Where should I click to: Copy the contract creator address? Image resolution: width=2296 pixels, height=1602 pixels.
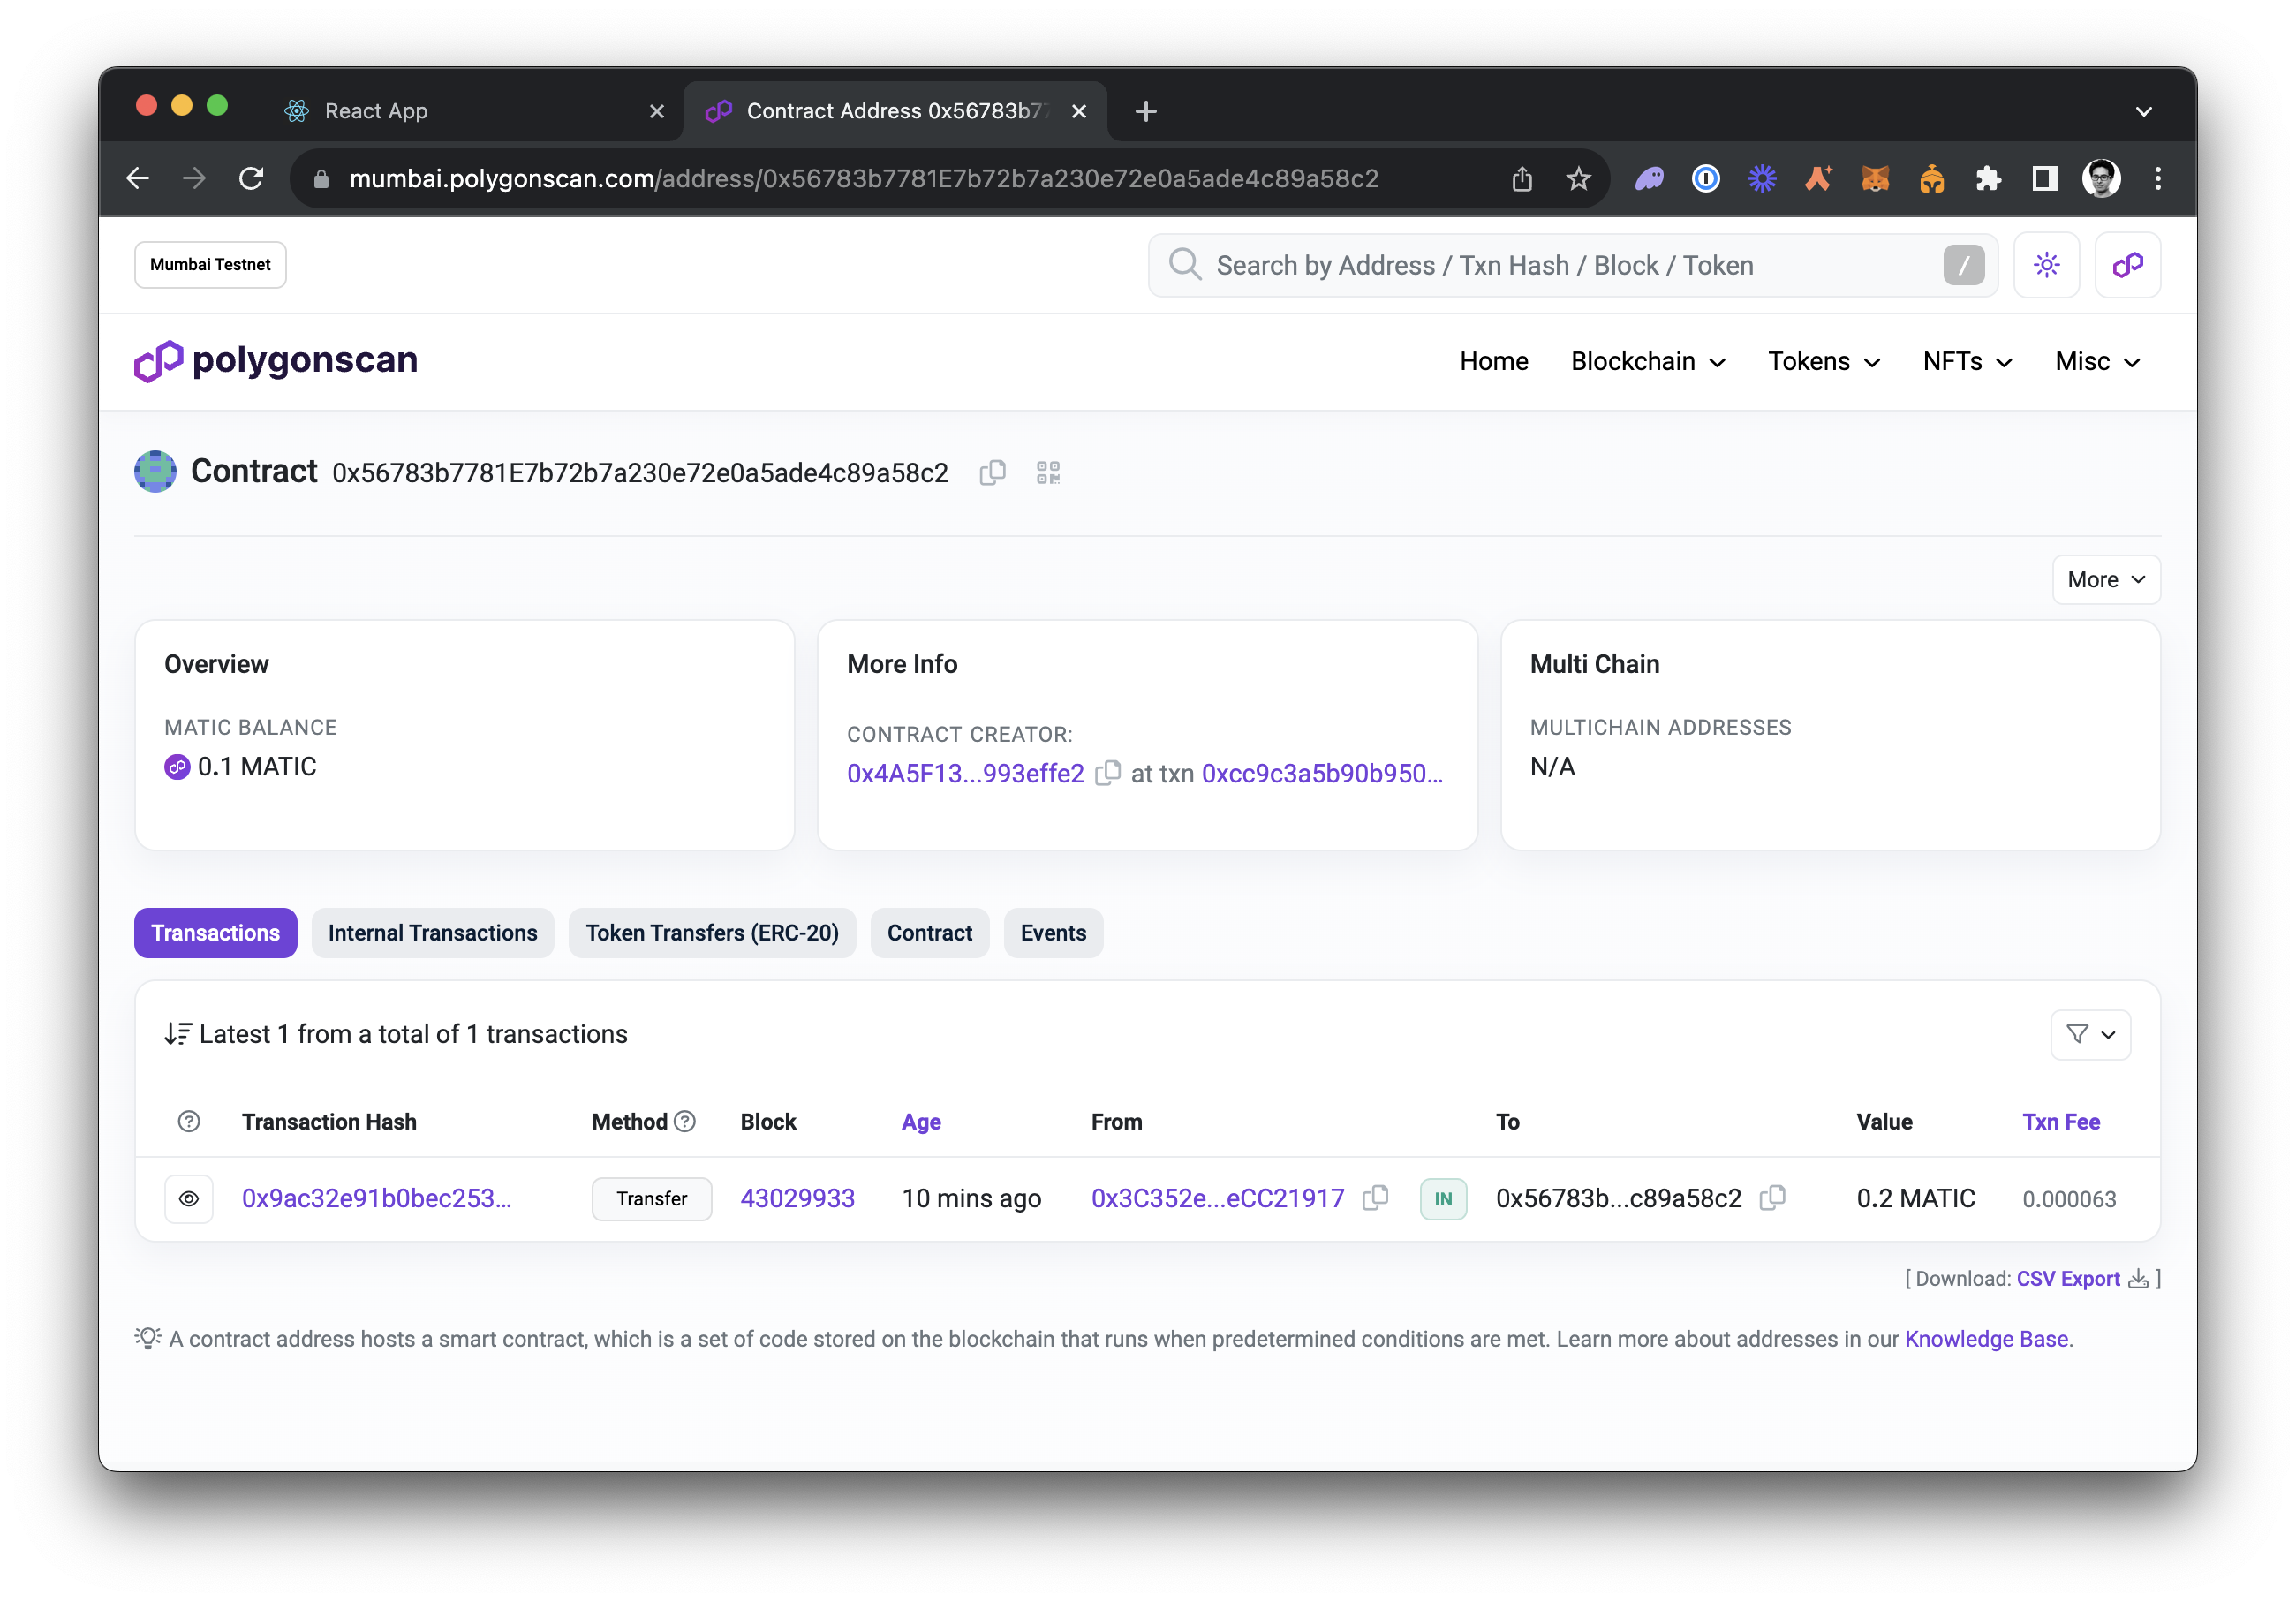[1108, 773]
